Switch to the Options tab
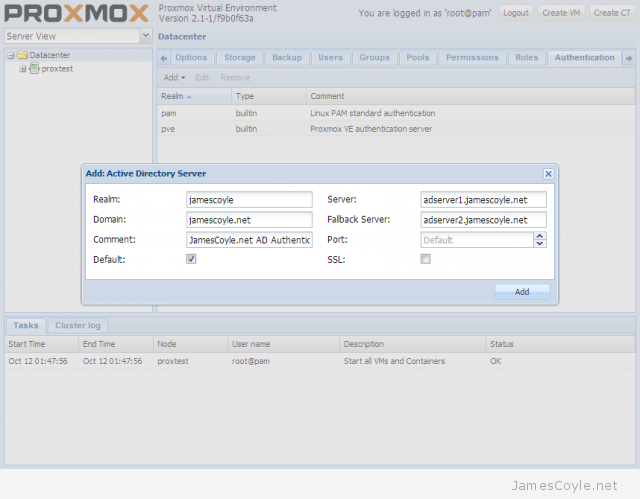The image size is (640, 499). pyautogui.click(x=191, y=58)
